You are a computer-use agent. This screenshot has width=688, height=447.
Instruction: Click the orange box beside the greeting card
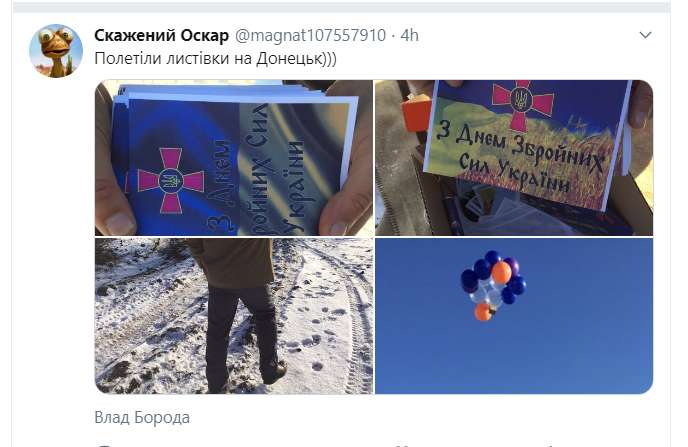pyautogui.click(x=416, y=115)
